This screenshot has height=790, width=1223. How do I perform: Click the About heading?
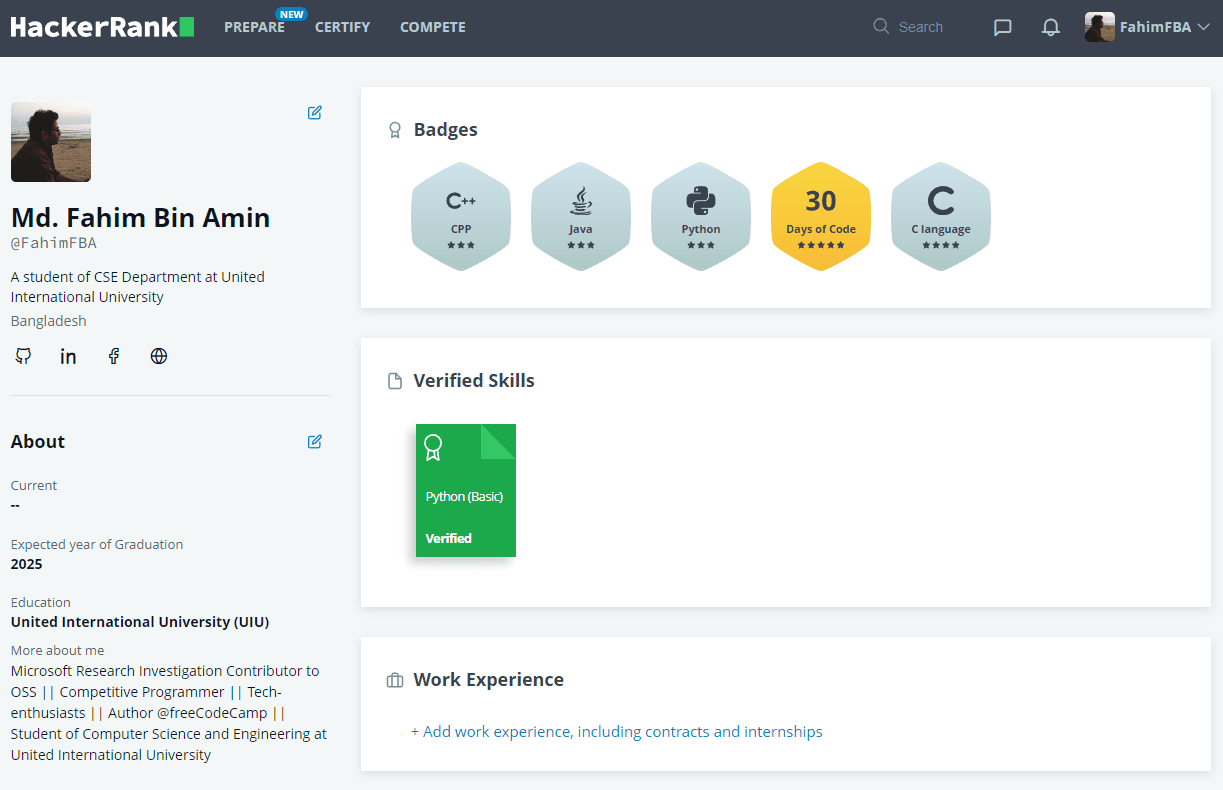click(x=38, y=442)
